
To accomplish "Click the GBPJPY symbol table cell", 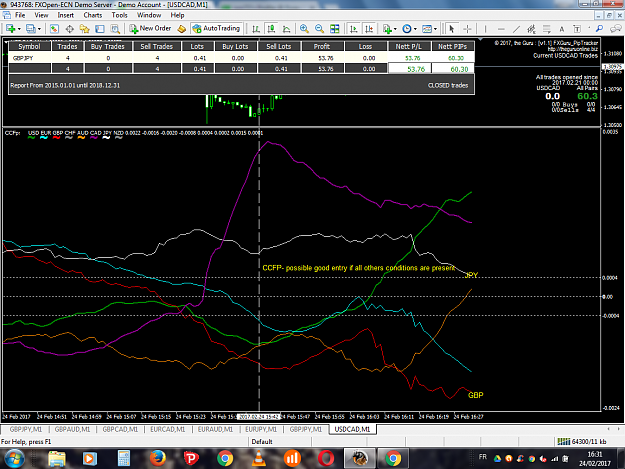I will click(29, 58).
